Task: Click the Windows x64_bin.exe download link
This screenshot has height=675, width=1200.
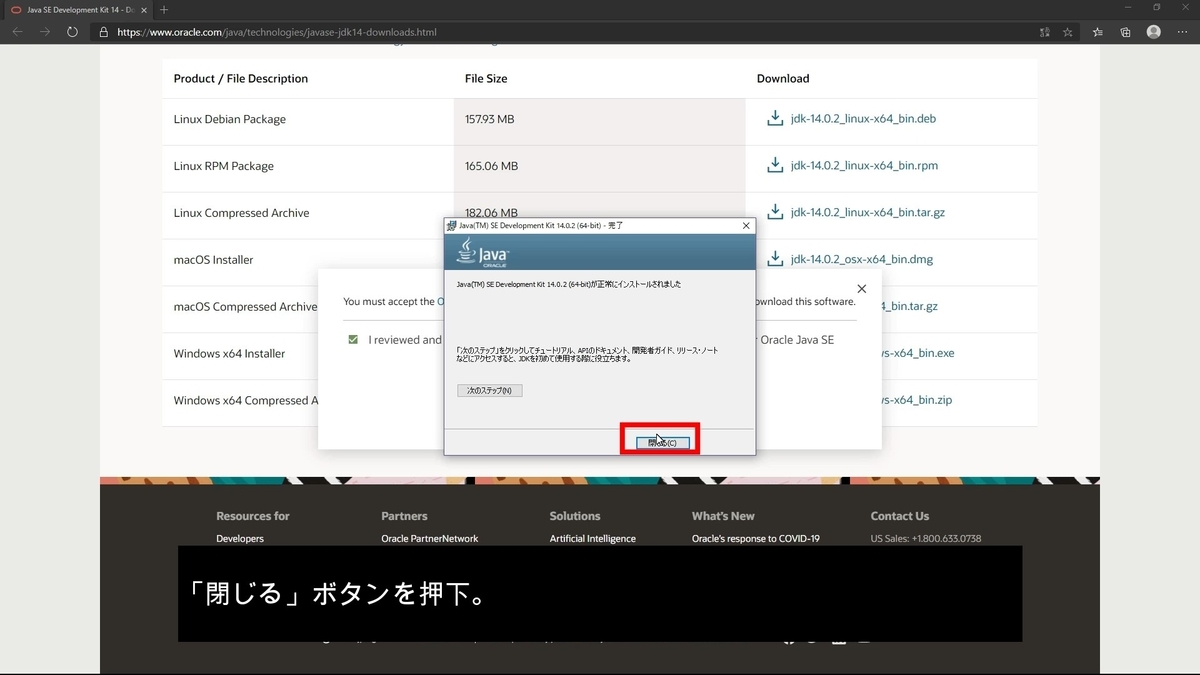Action: coord(919,353)
